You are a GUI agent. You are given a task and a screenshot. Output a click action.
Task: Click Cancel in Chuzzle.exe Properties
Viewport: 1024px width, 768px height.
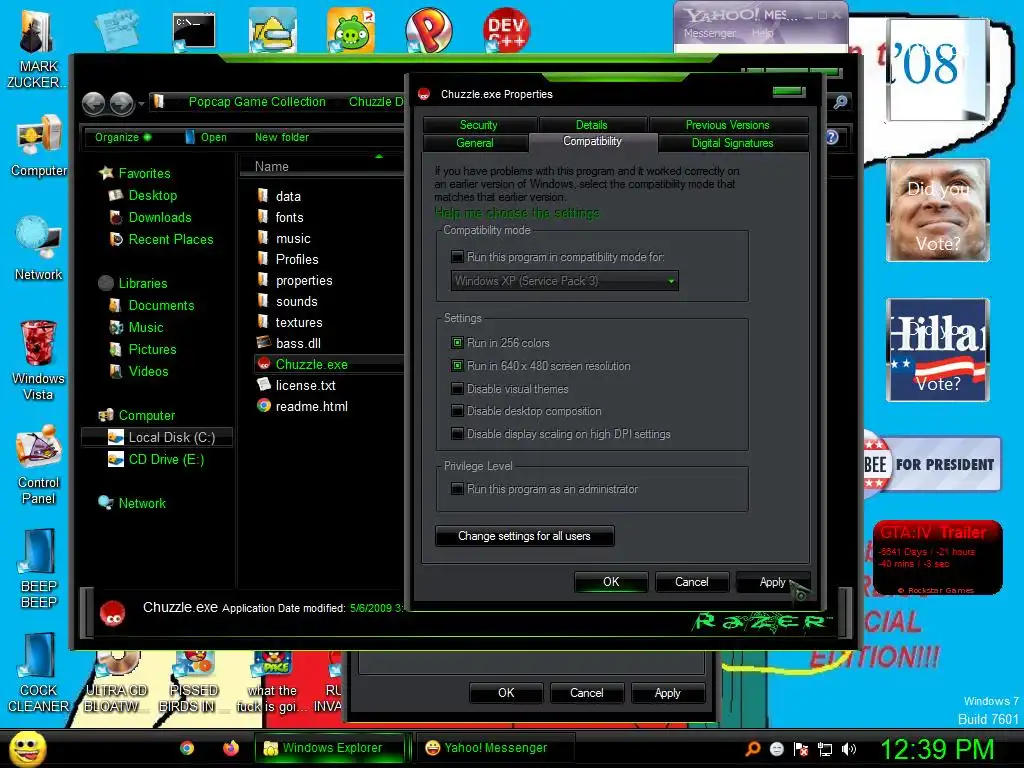[692, 582]
